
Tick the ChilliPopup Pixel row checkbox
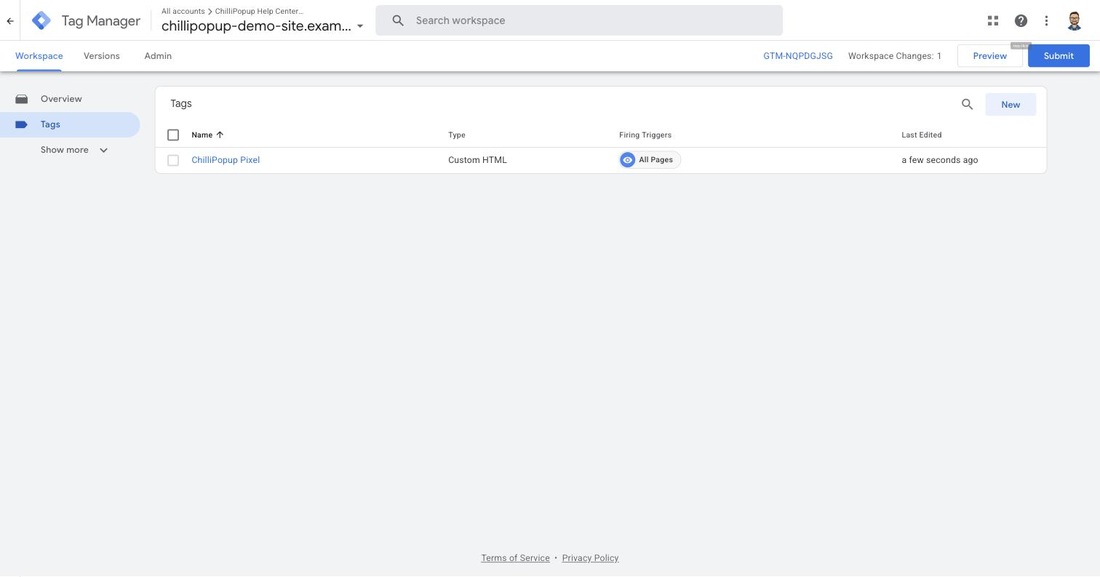(x=173, y=160)
